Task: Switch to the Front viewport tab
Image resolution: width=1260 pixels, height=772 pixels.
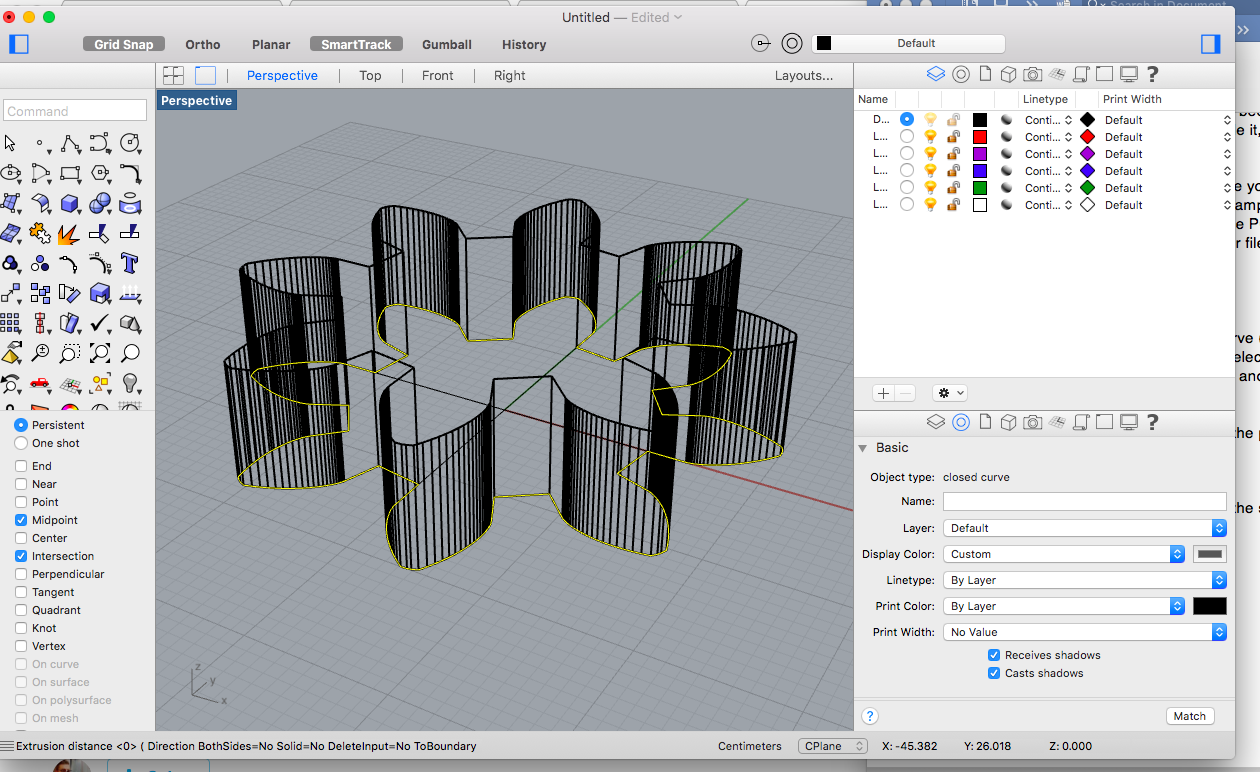Action: 437,75
